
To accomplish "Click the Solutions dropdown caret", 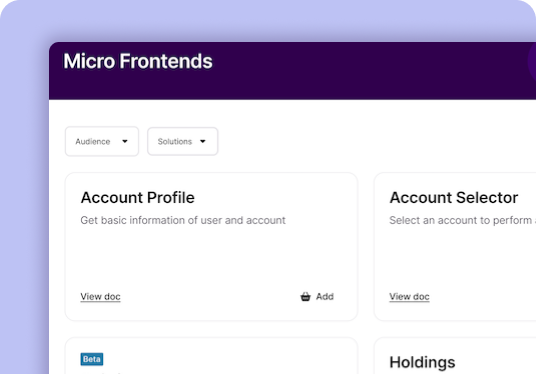I will 203,141.
